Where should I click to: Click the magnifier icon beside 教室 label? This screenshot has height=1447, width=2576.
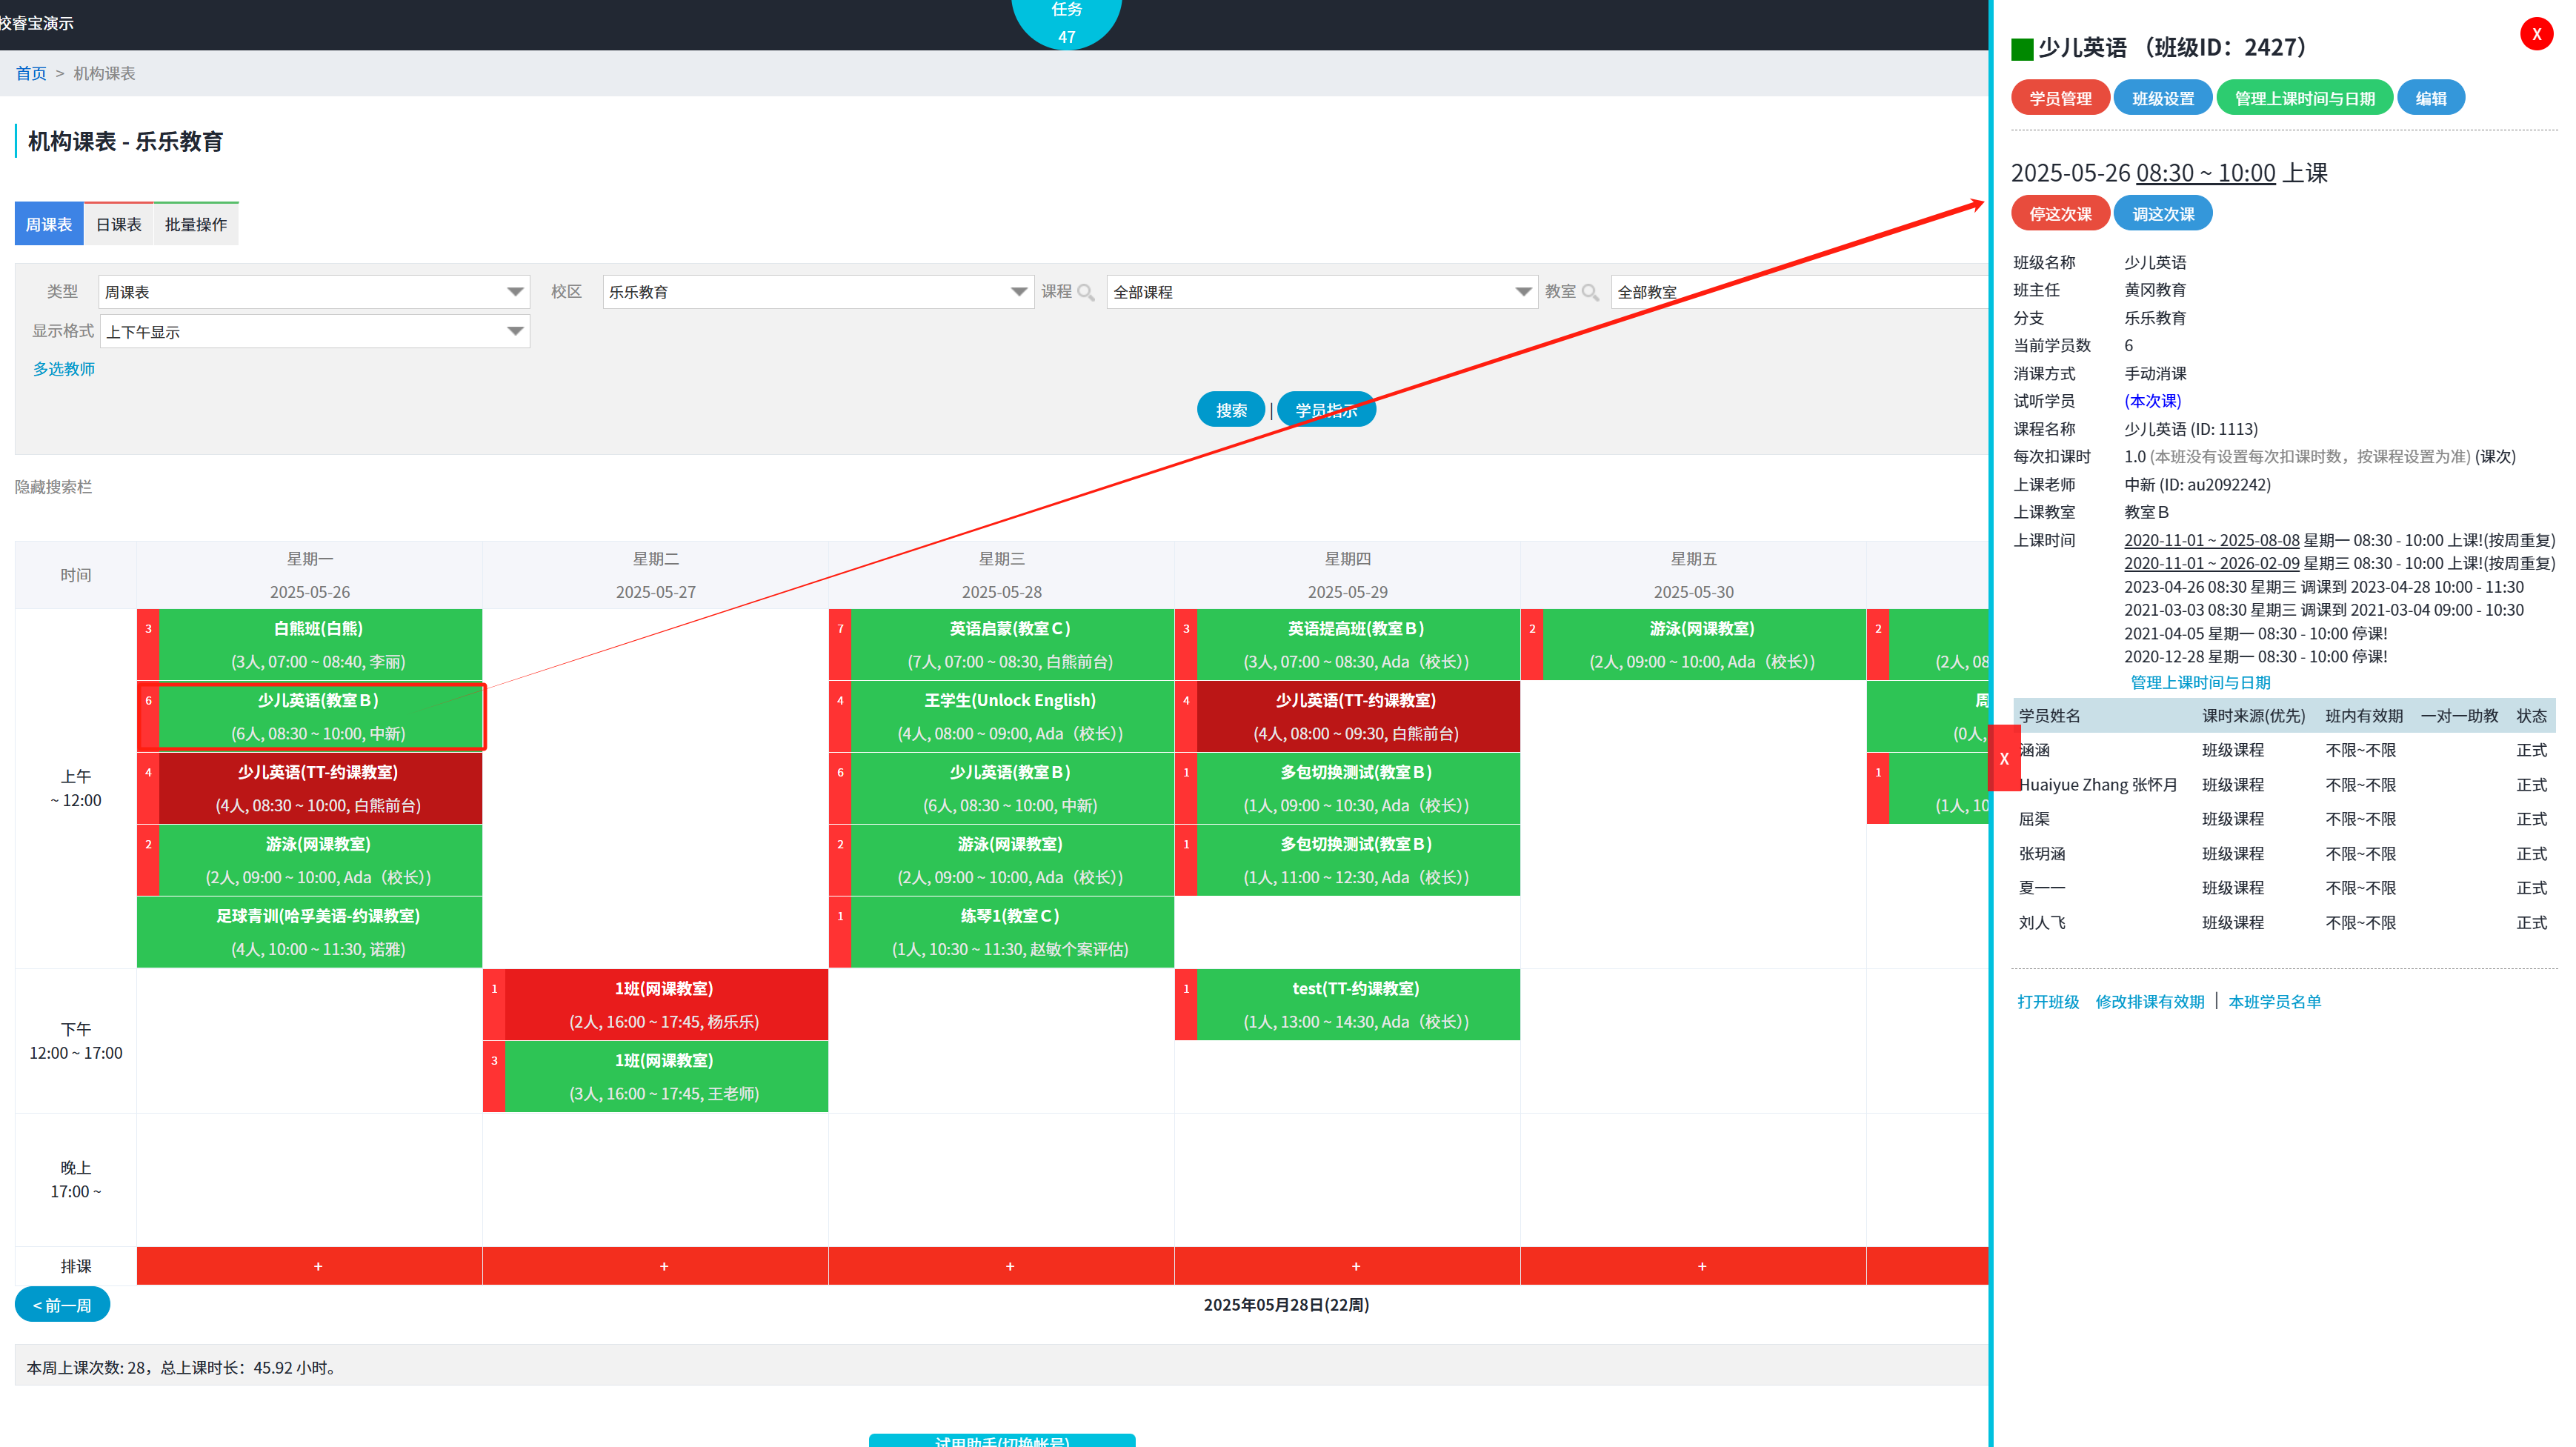pos(1590,293)
